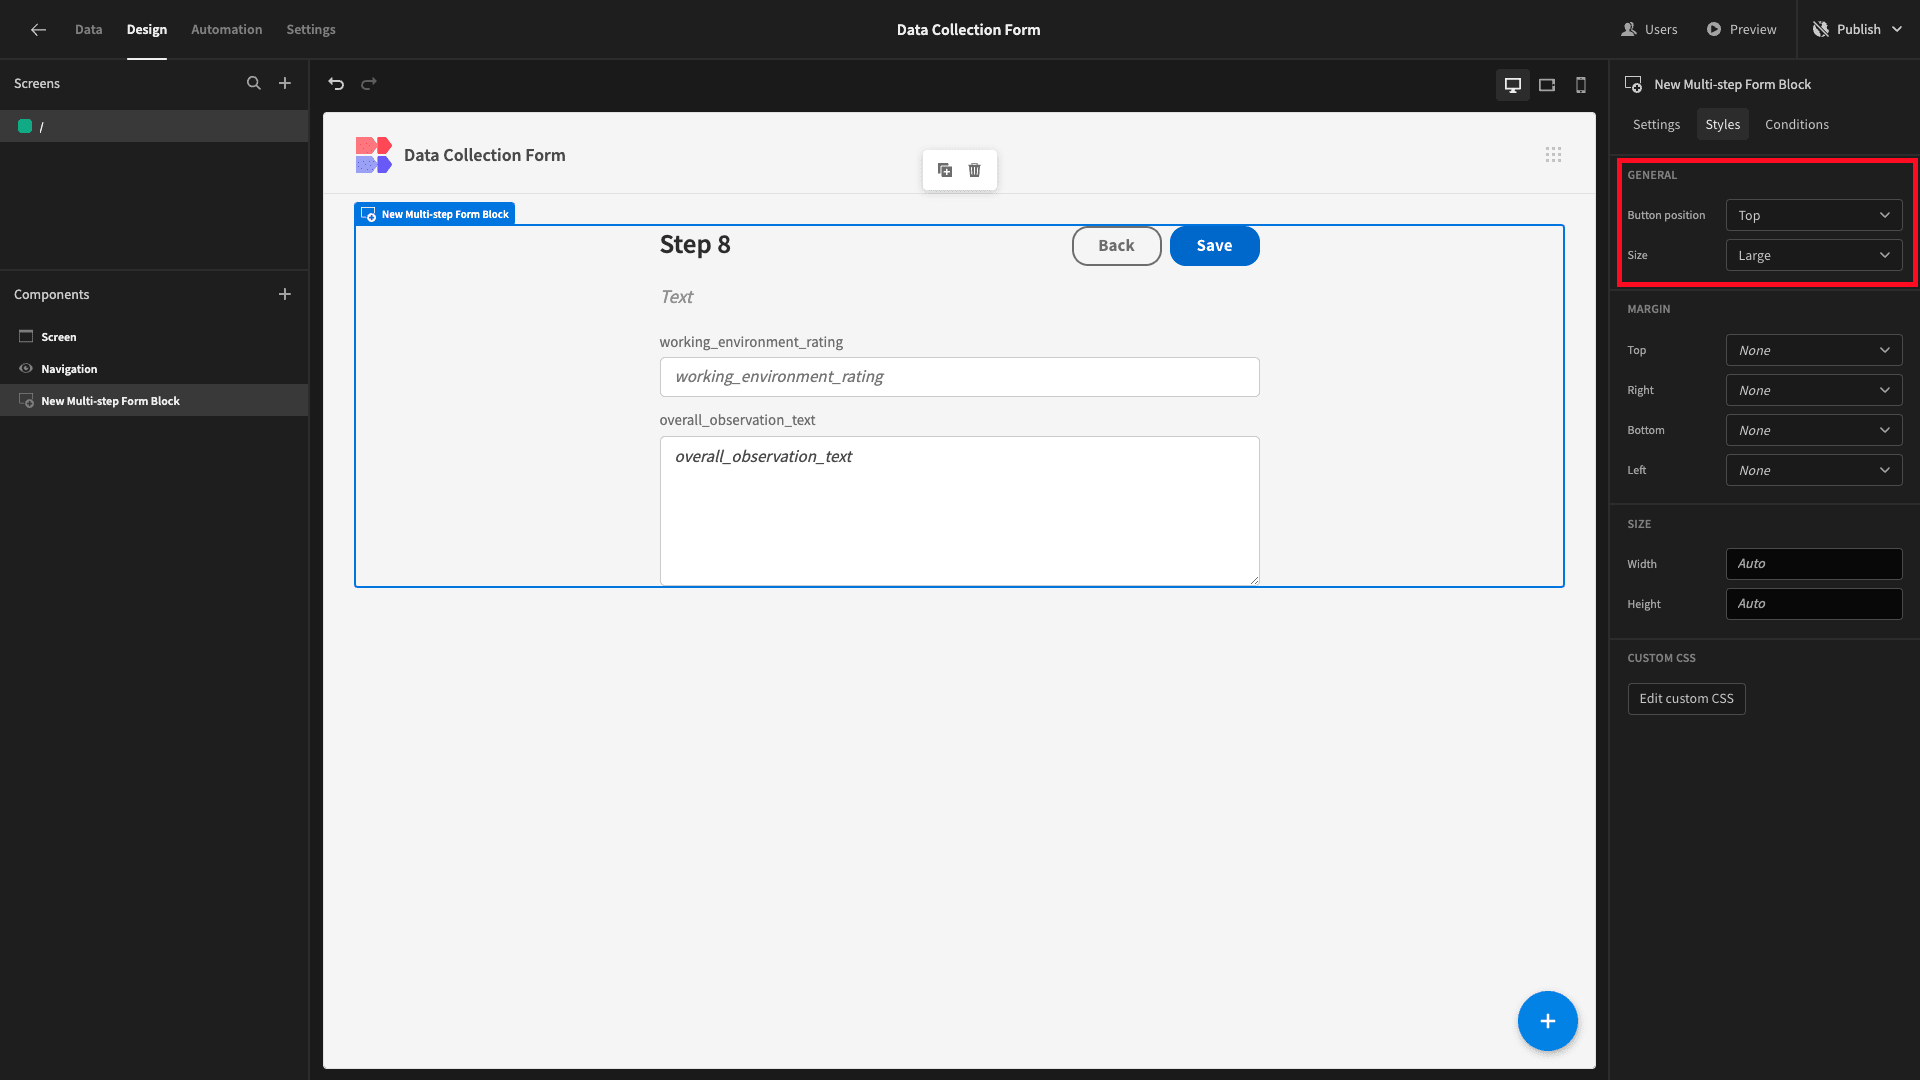The width and height of the screenshot is (1920, 1080).
Task: Click the Width input field
Action: coord(1814,564)
